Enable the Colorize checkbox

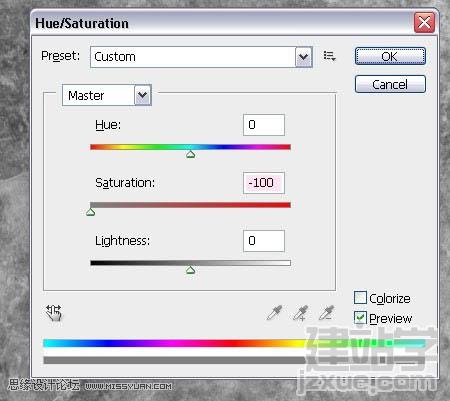click(x=360, y=298)
